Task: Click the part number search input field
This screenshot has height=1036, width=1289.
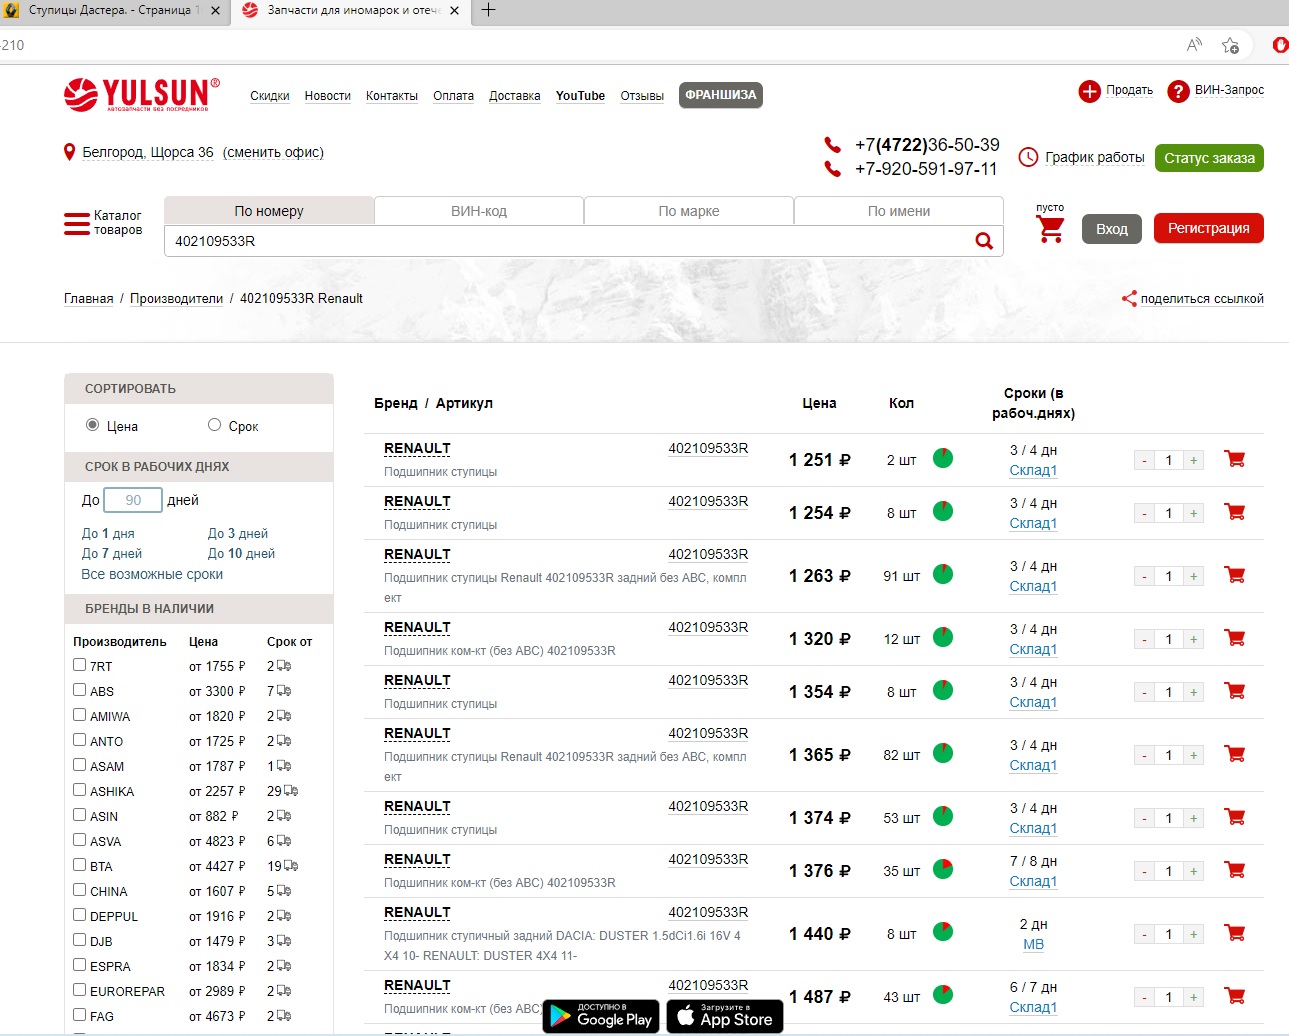Action: point(568,241)
